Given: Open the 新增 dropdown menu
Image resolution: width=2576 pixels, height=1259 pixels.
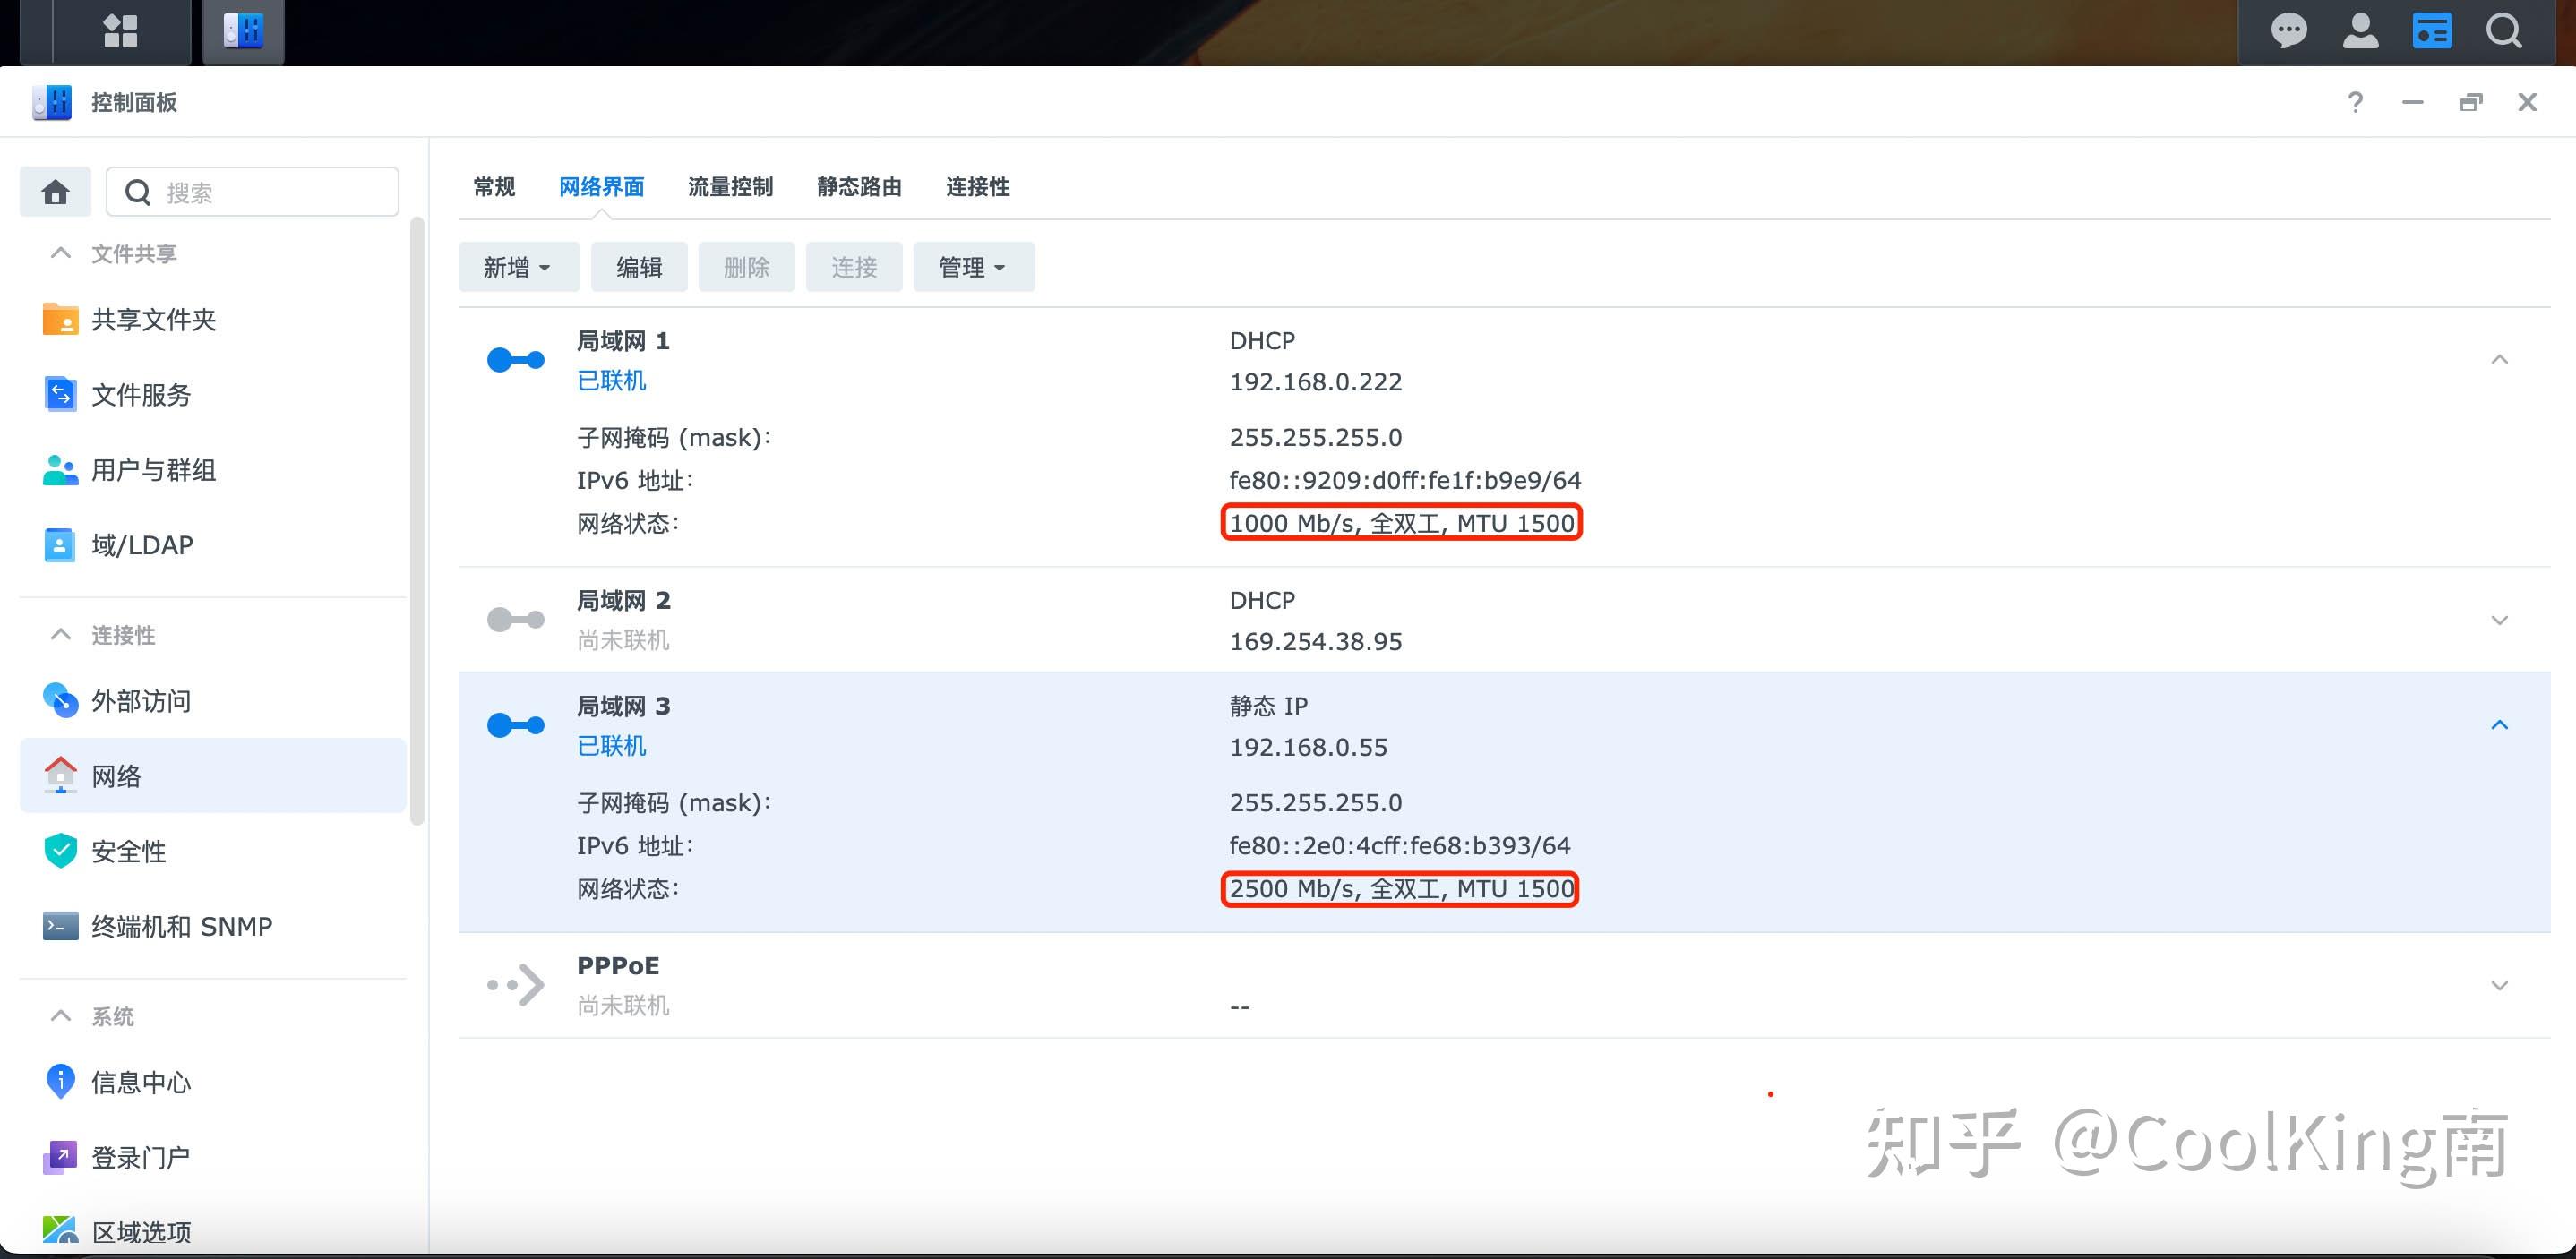Looking at the screenshot, I should (x=518, y=266).
